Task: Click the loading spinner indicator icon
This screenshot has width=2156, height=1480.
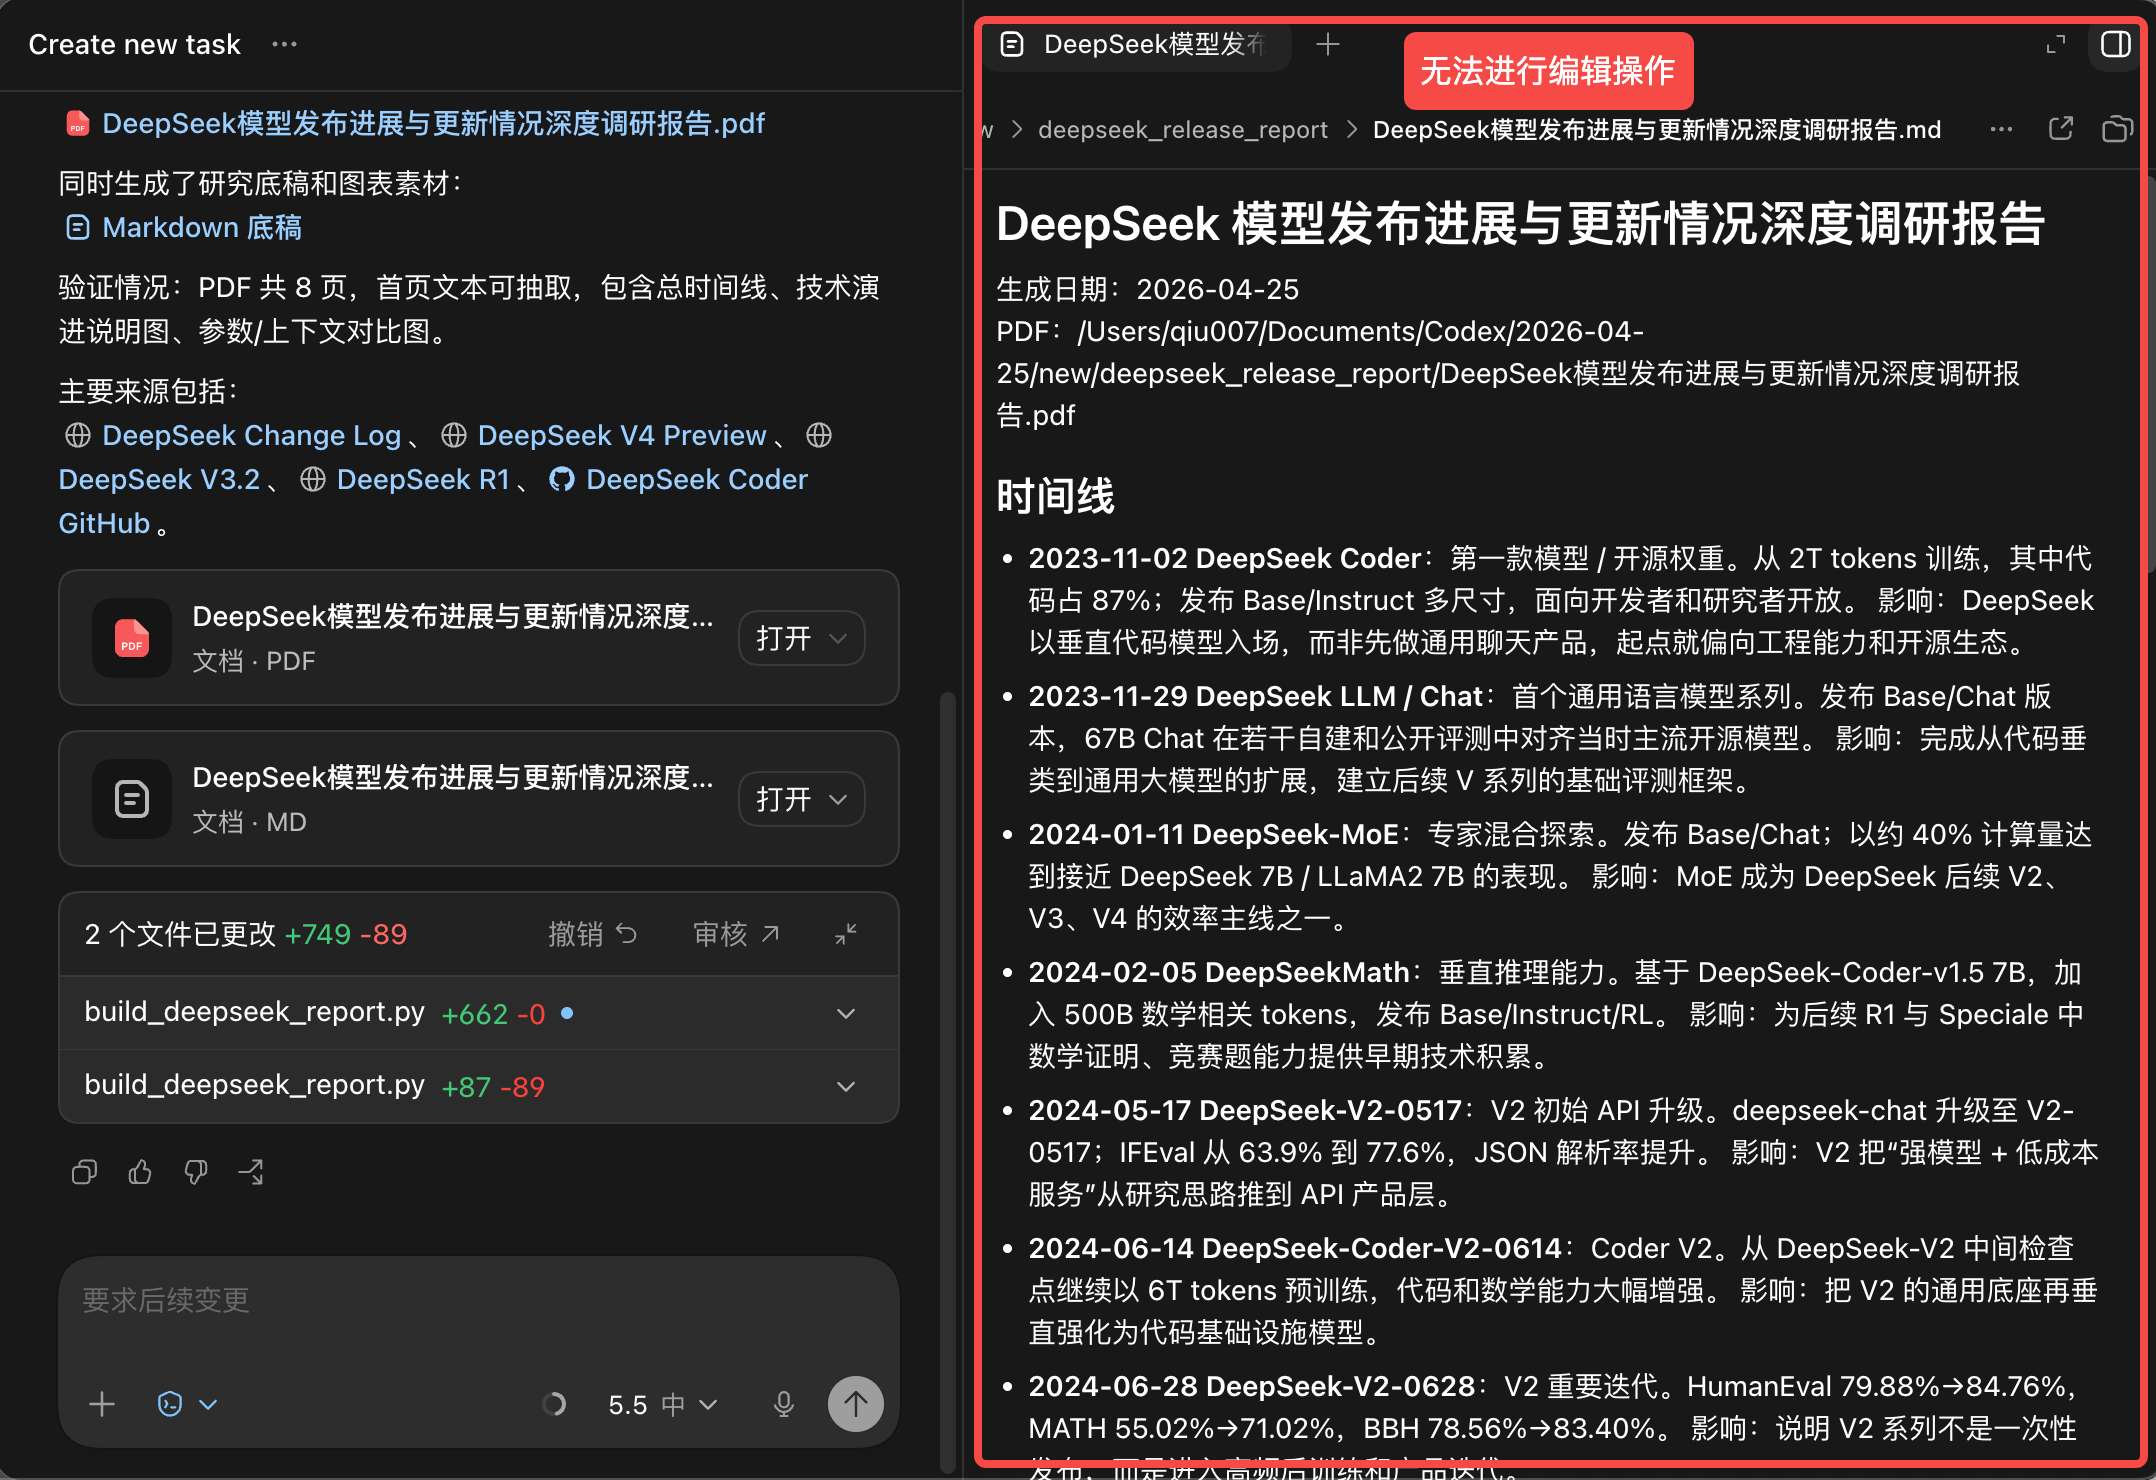Action: (x=554, y=1404)
